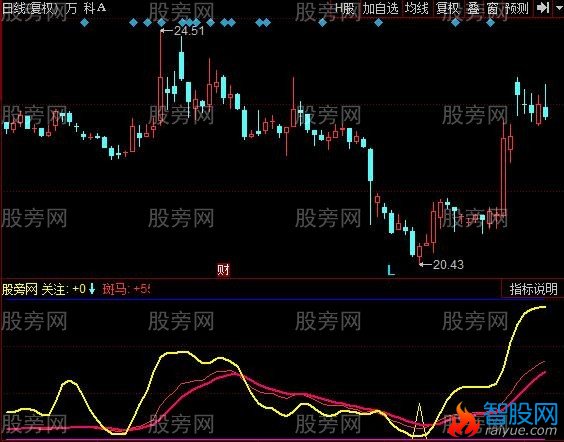Click the blue diamond below 加自选 button
The image size is (564, 442).
(378, 23)
